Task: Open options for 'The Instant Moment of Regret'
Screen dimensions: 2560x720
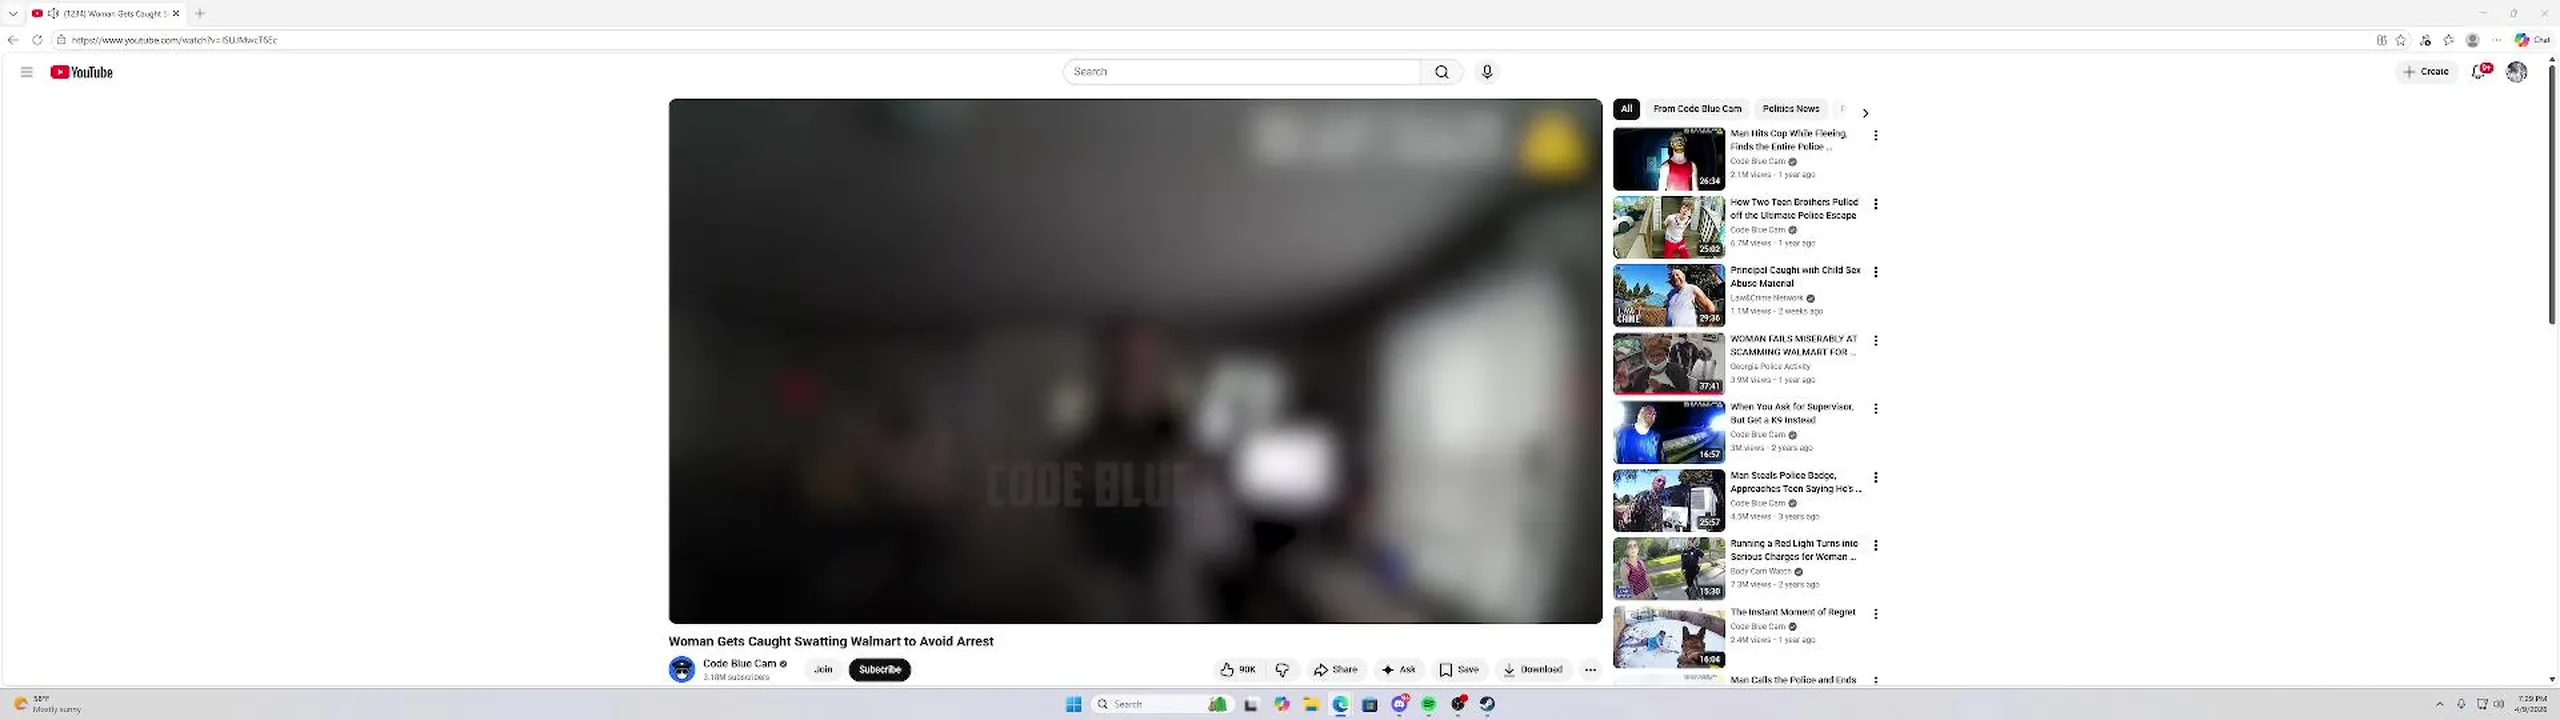Action: coord(1876,614)
